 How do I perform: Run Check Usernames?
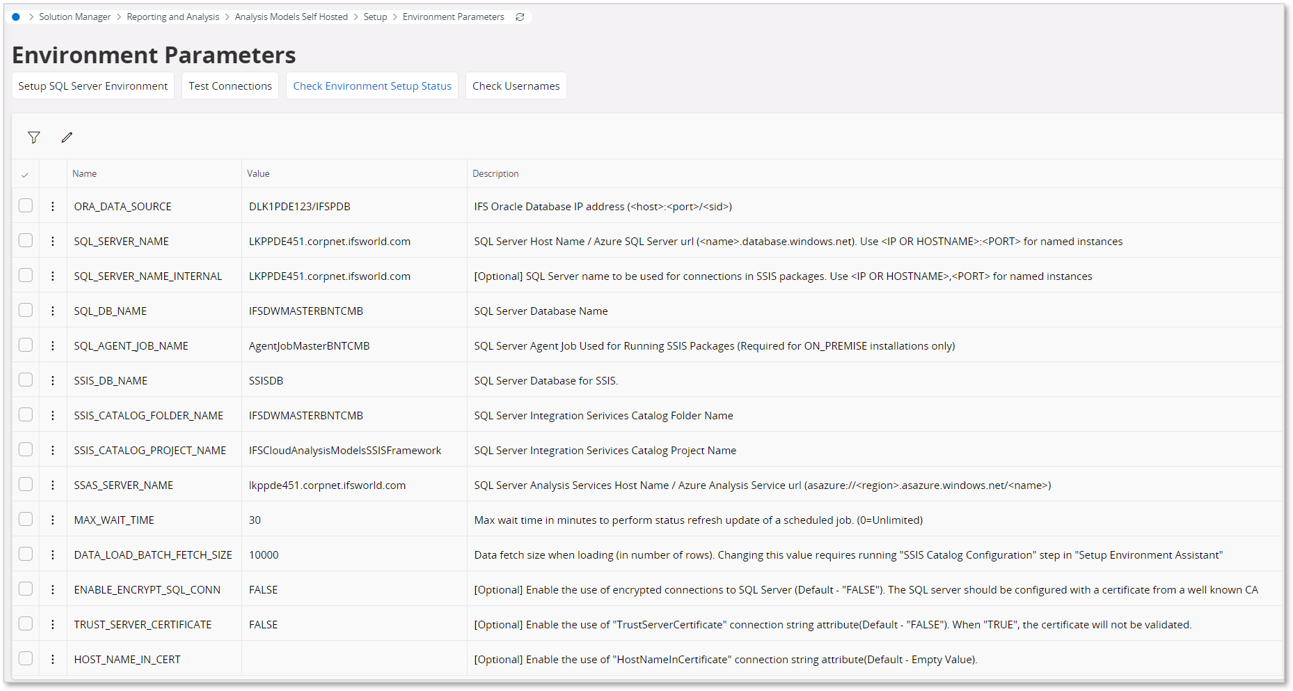tap(516, 85)
